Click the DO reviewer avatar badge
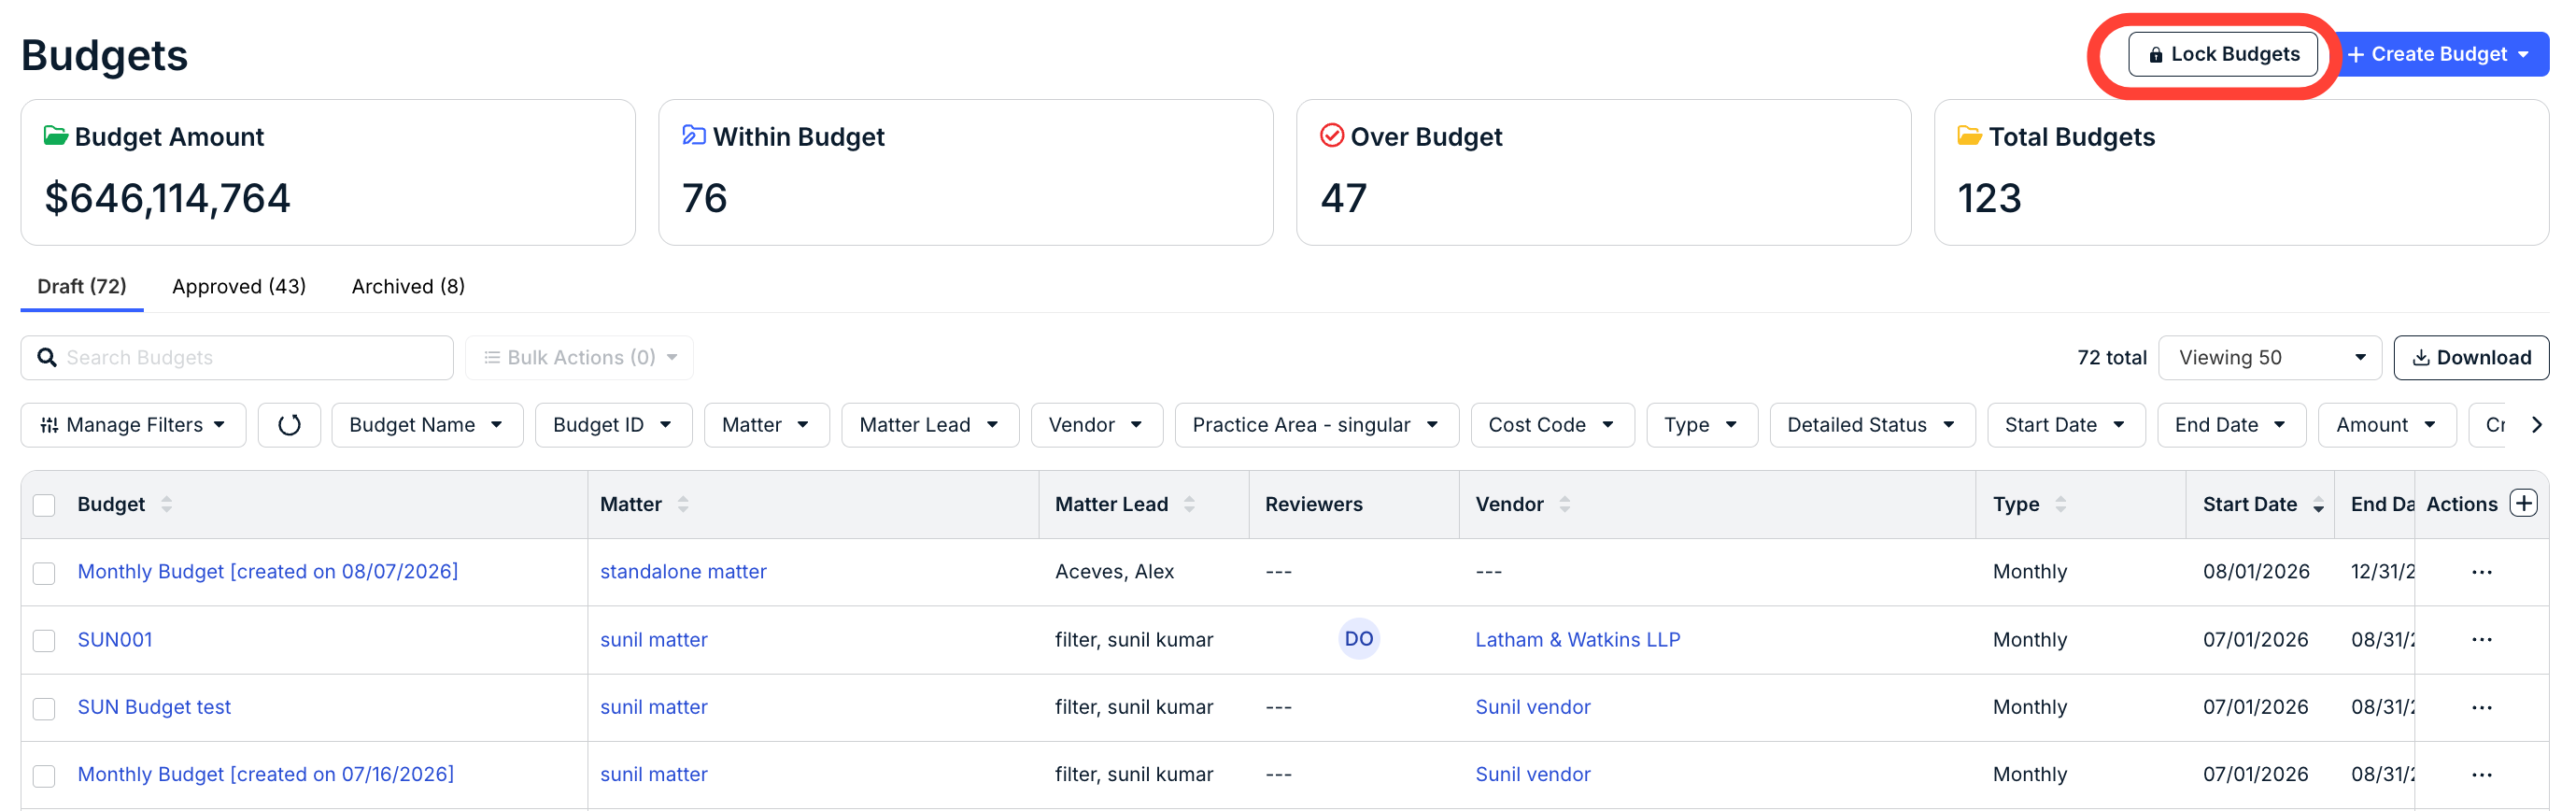 click(1358, 639)
